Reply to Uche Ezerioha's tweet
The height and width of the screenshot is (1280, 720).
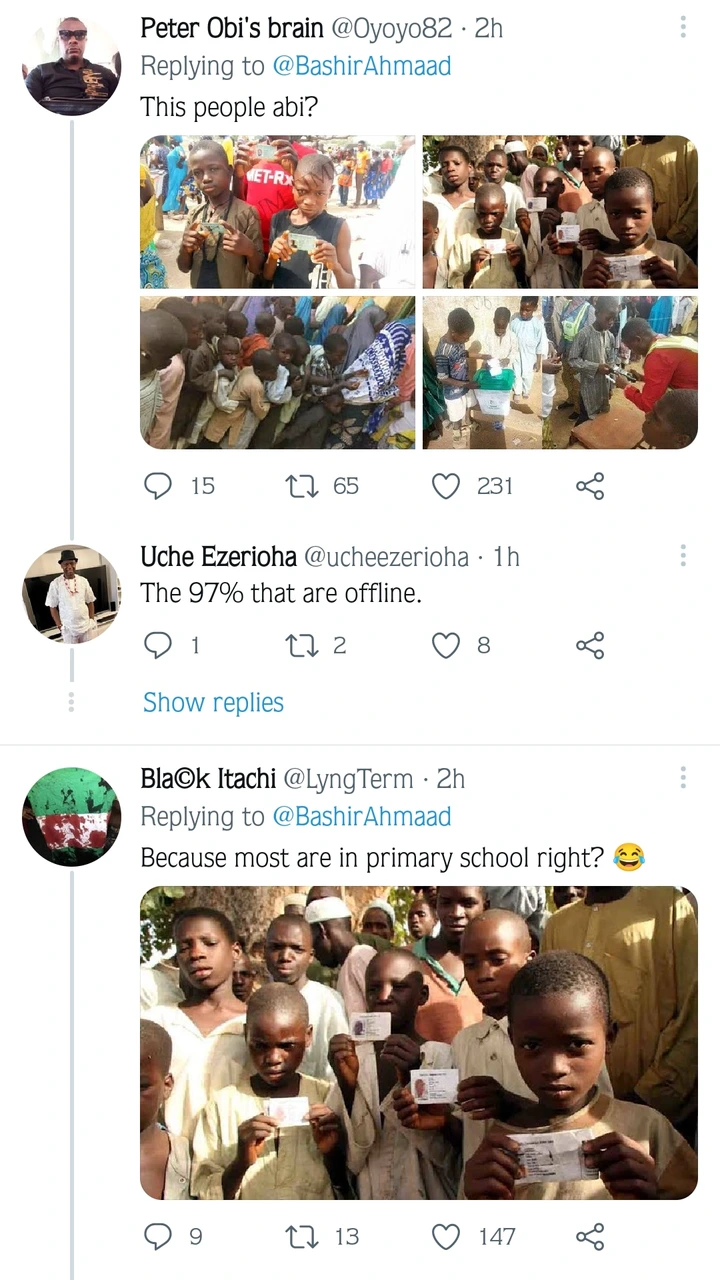point(158,645)
